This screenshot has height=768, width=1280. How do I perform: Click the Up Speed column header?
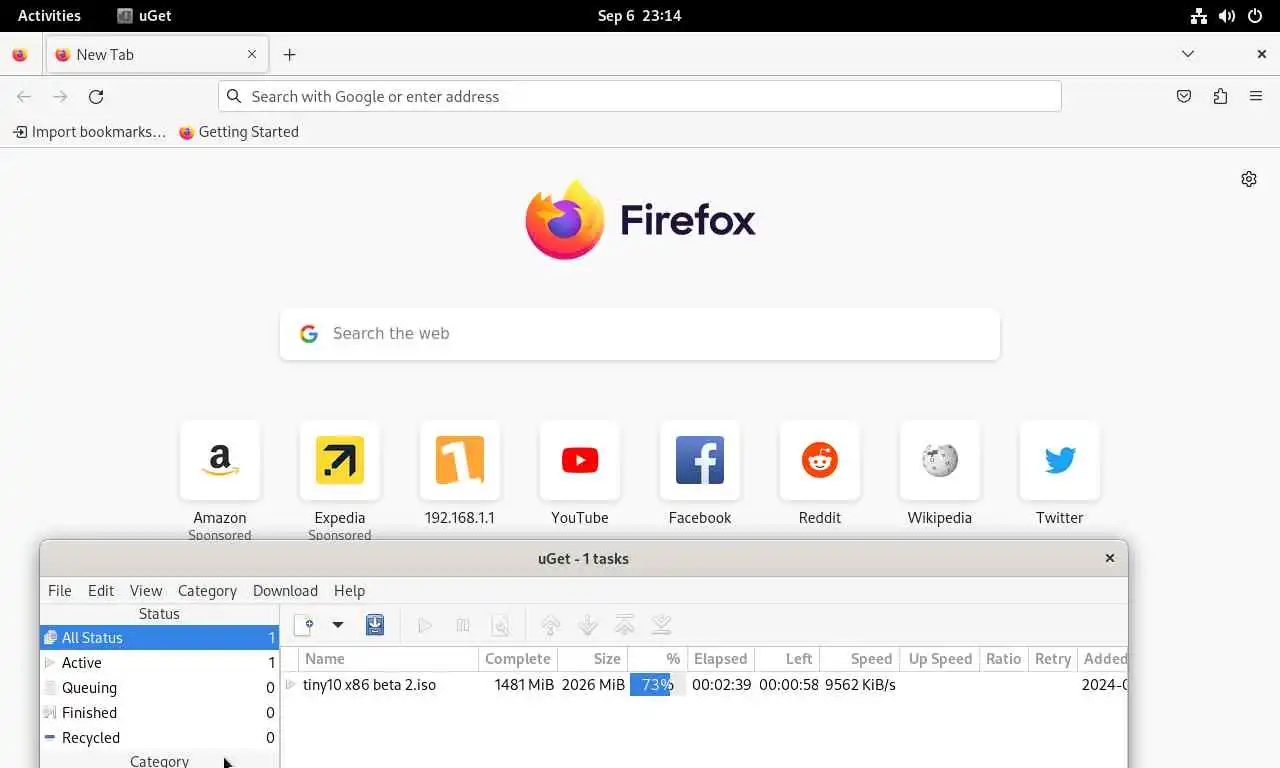(x=940, y=659)
